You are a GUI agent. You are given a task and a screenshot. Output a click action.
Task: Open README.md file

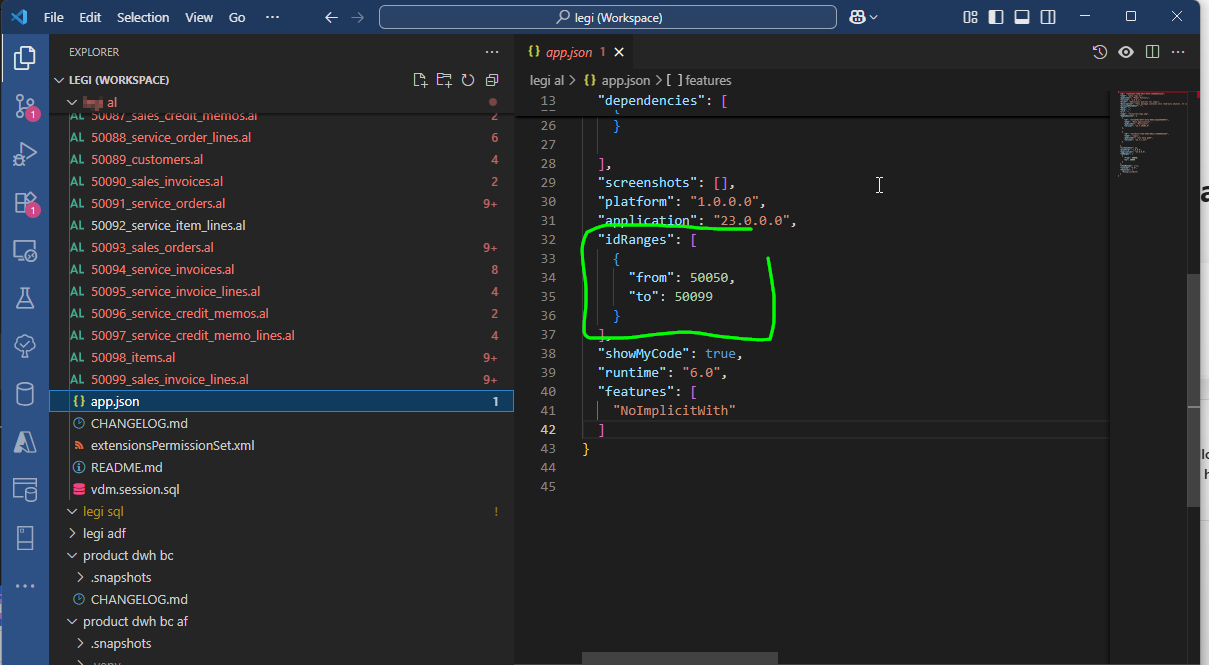tap(126, 467)
